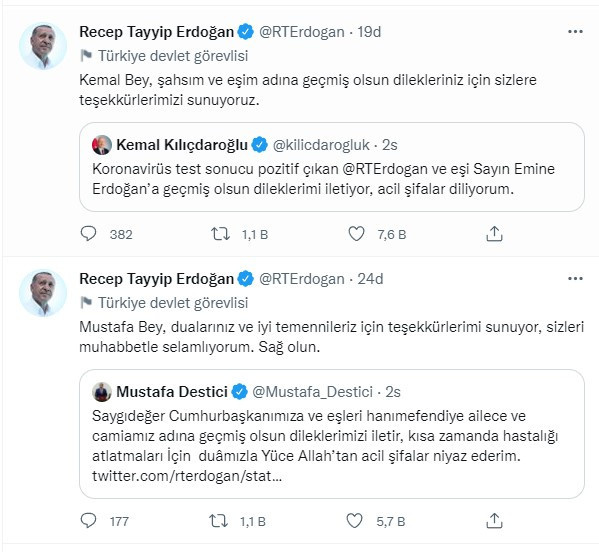Reply to the Kemal Bey thank-you tweet
Viewport: 599px width, 552px height.
click(88, 234)
